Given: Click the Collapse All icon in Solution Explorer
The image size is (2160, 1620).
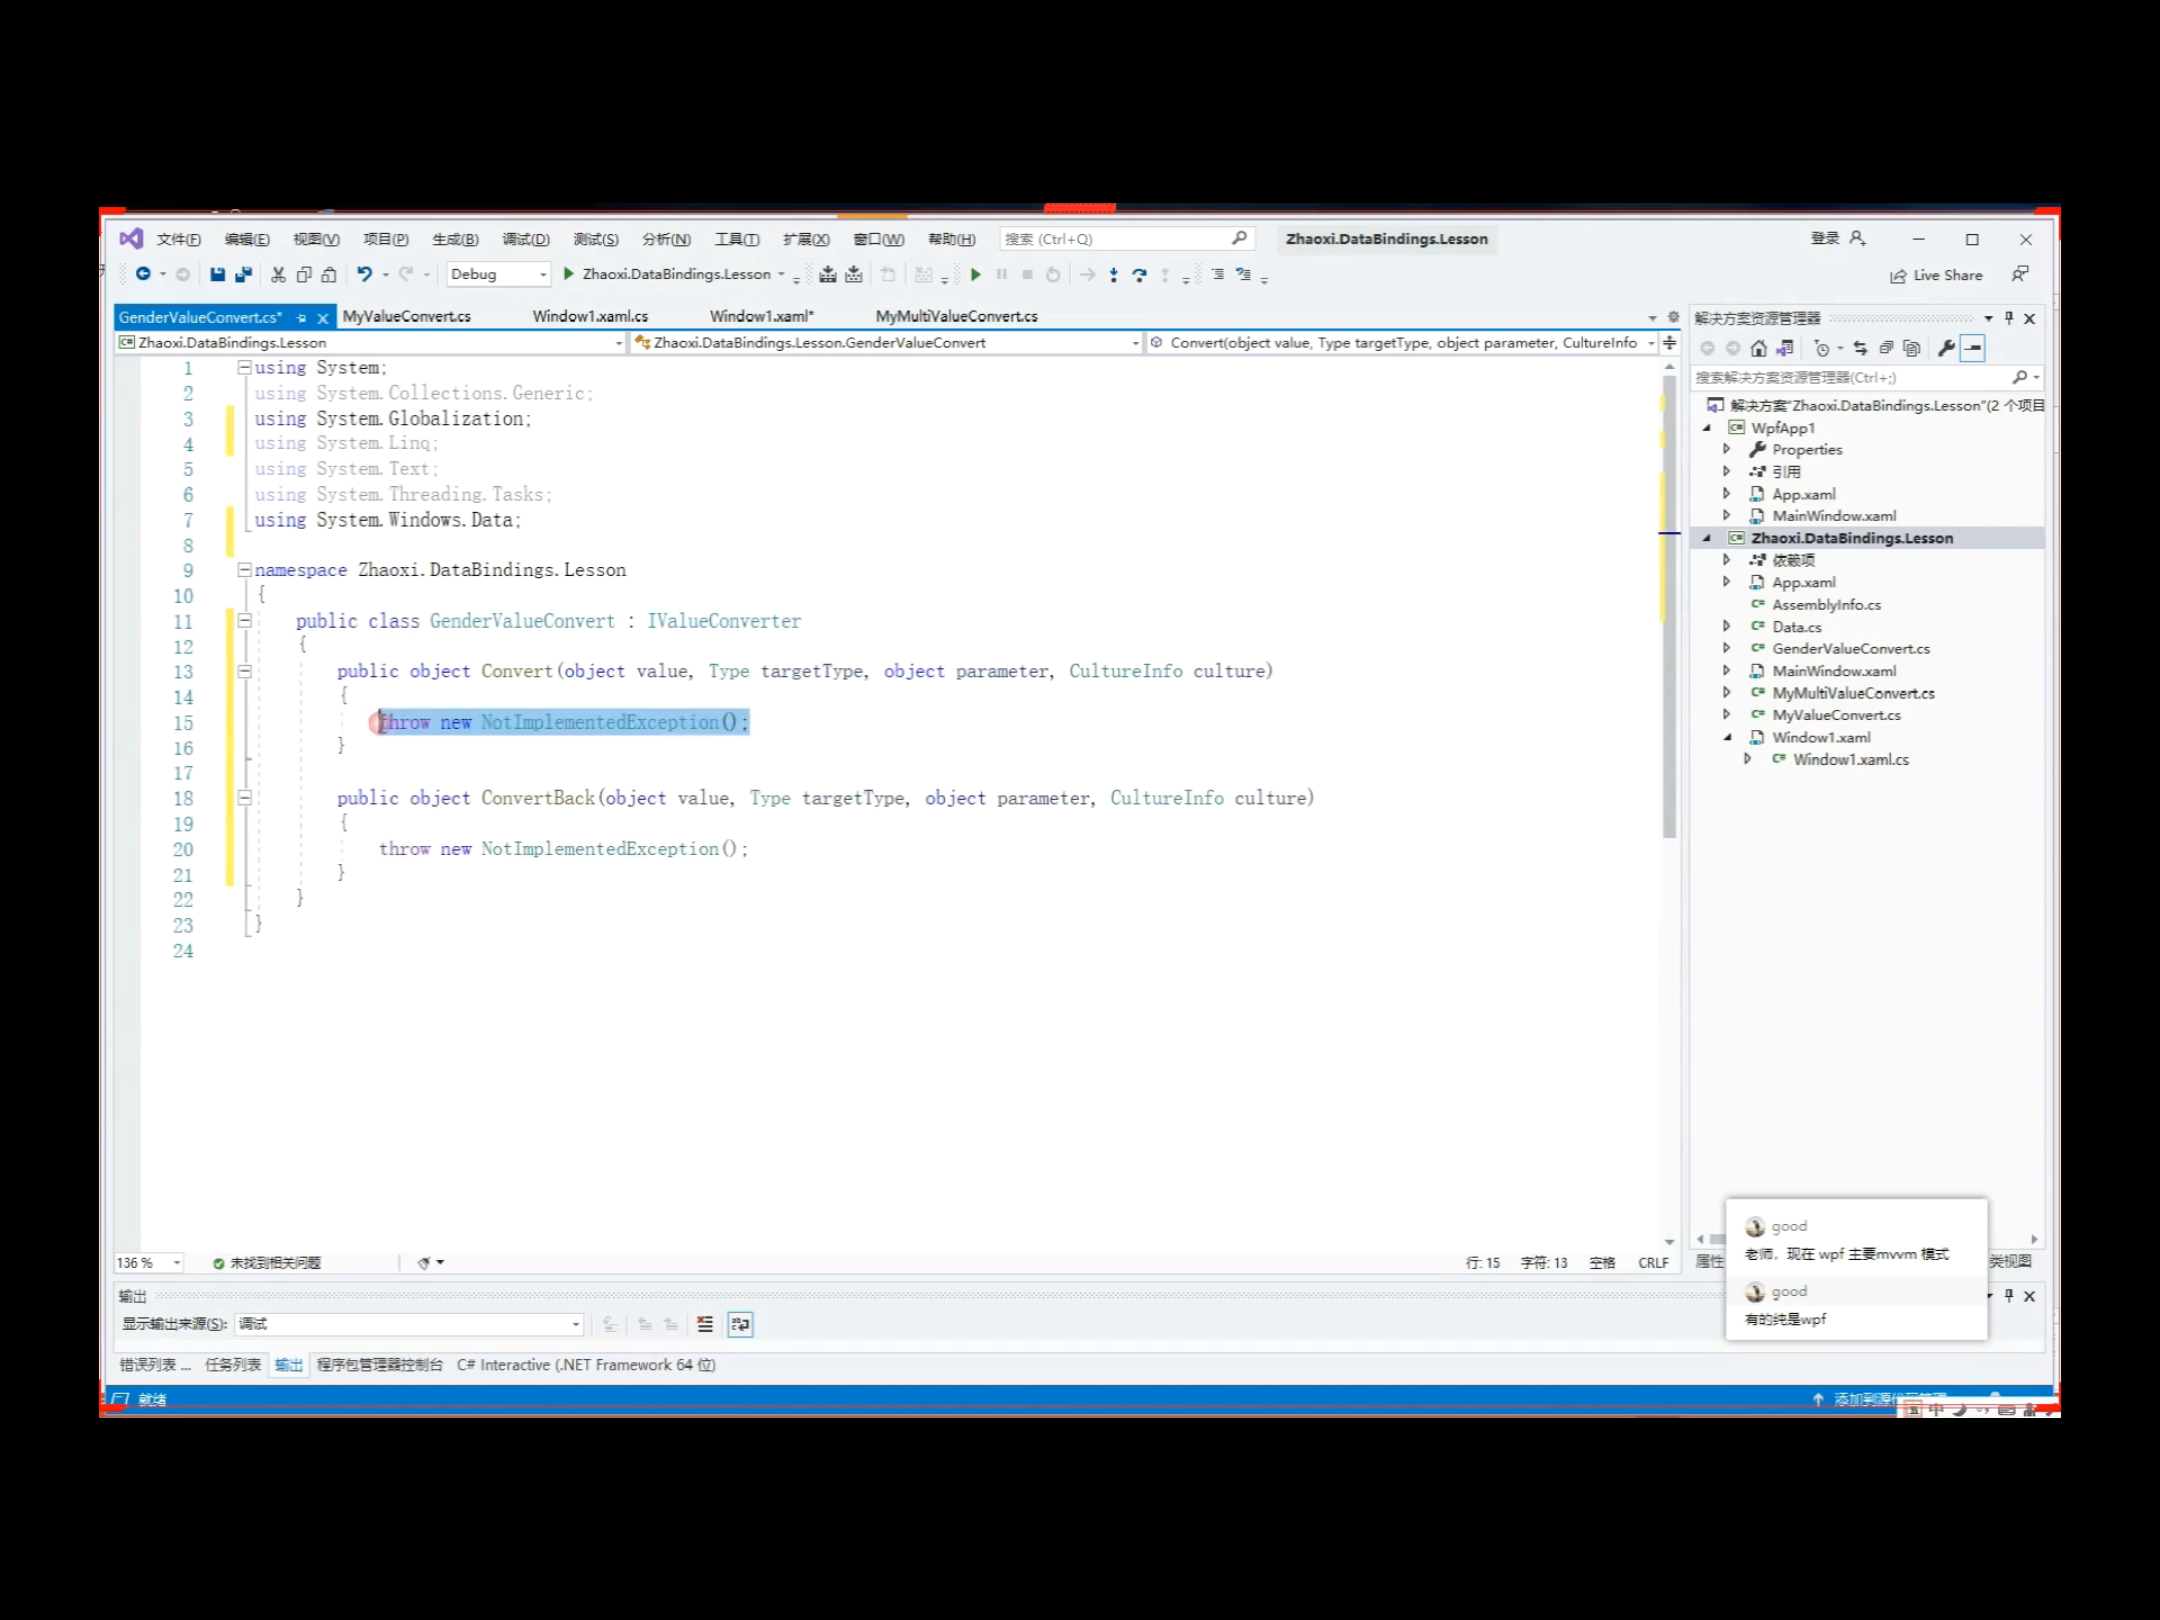Looking at the screenshot, I should click(x=1886, y=348).
